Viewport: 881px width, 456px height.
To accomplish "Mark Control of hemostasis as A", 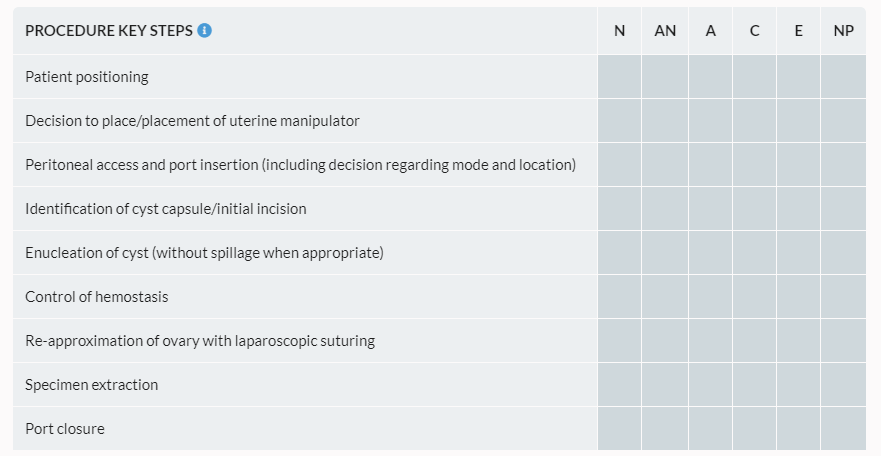I will click(x=710, y=297).
